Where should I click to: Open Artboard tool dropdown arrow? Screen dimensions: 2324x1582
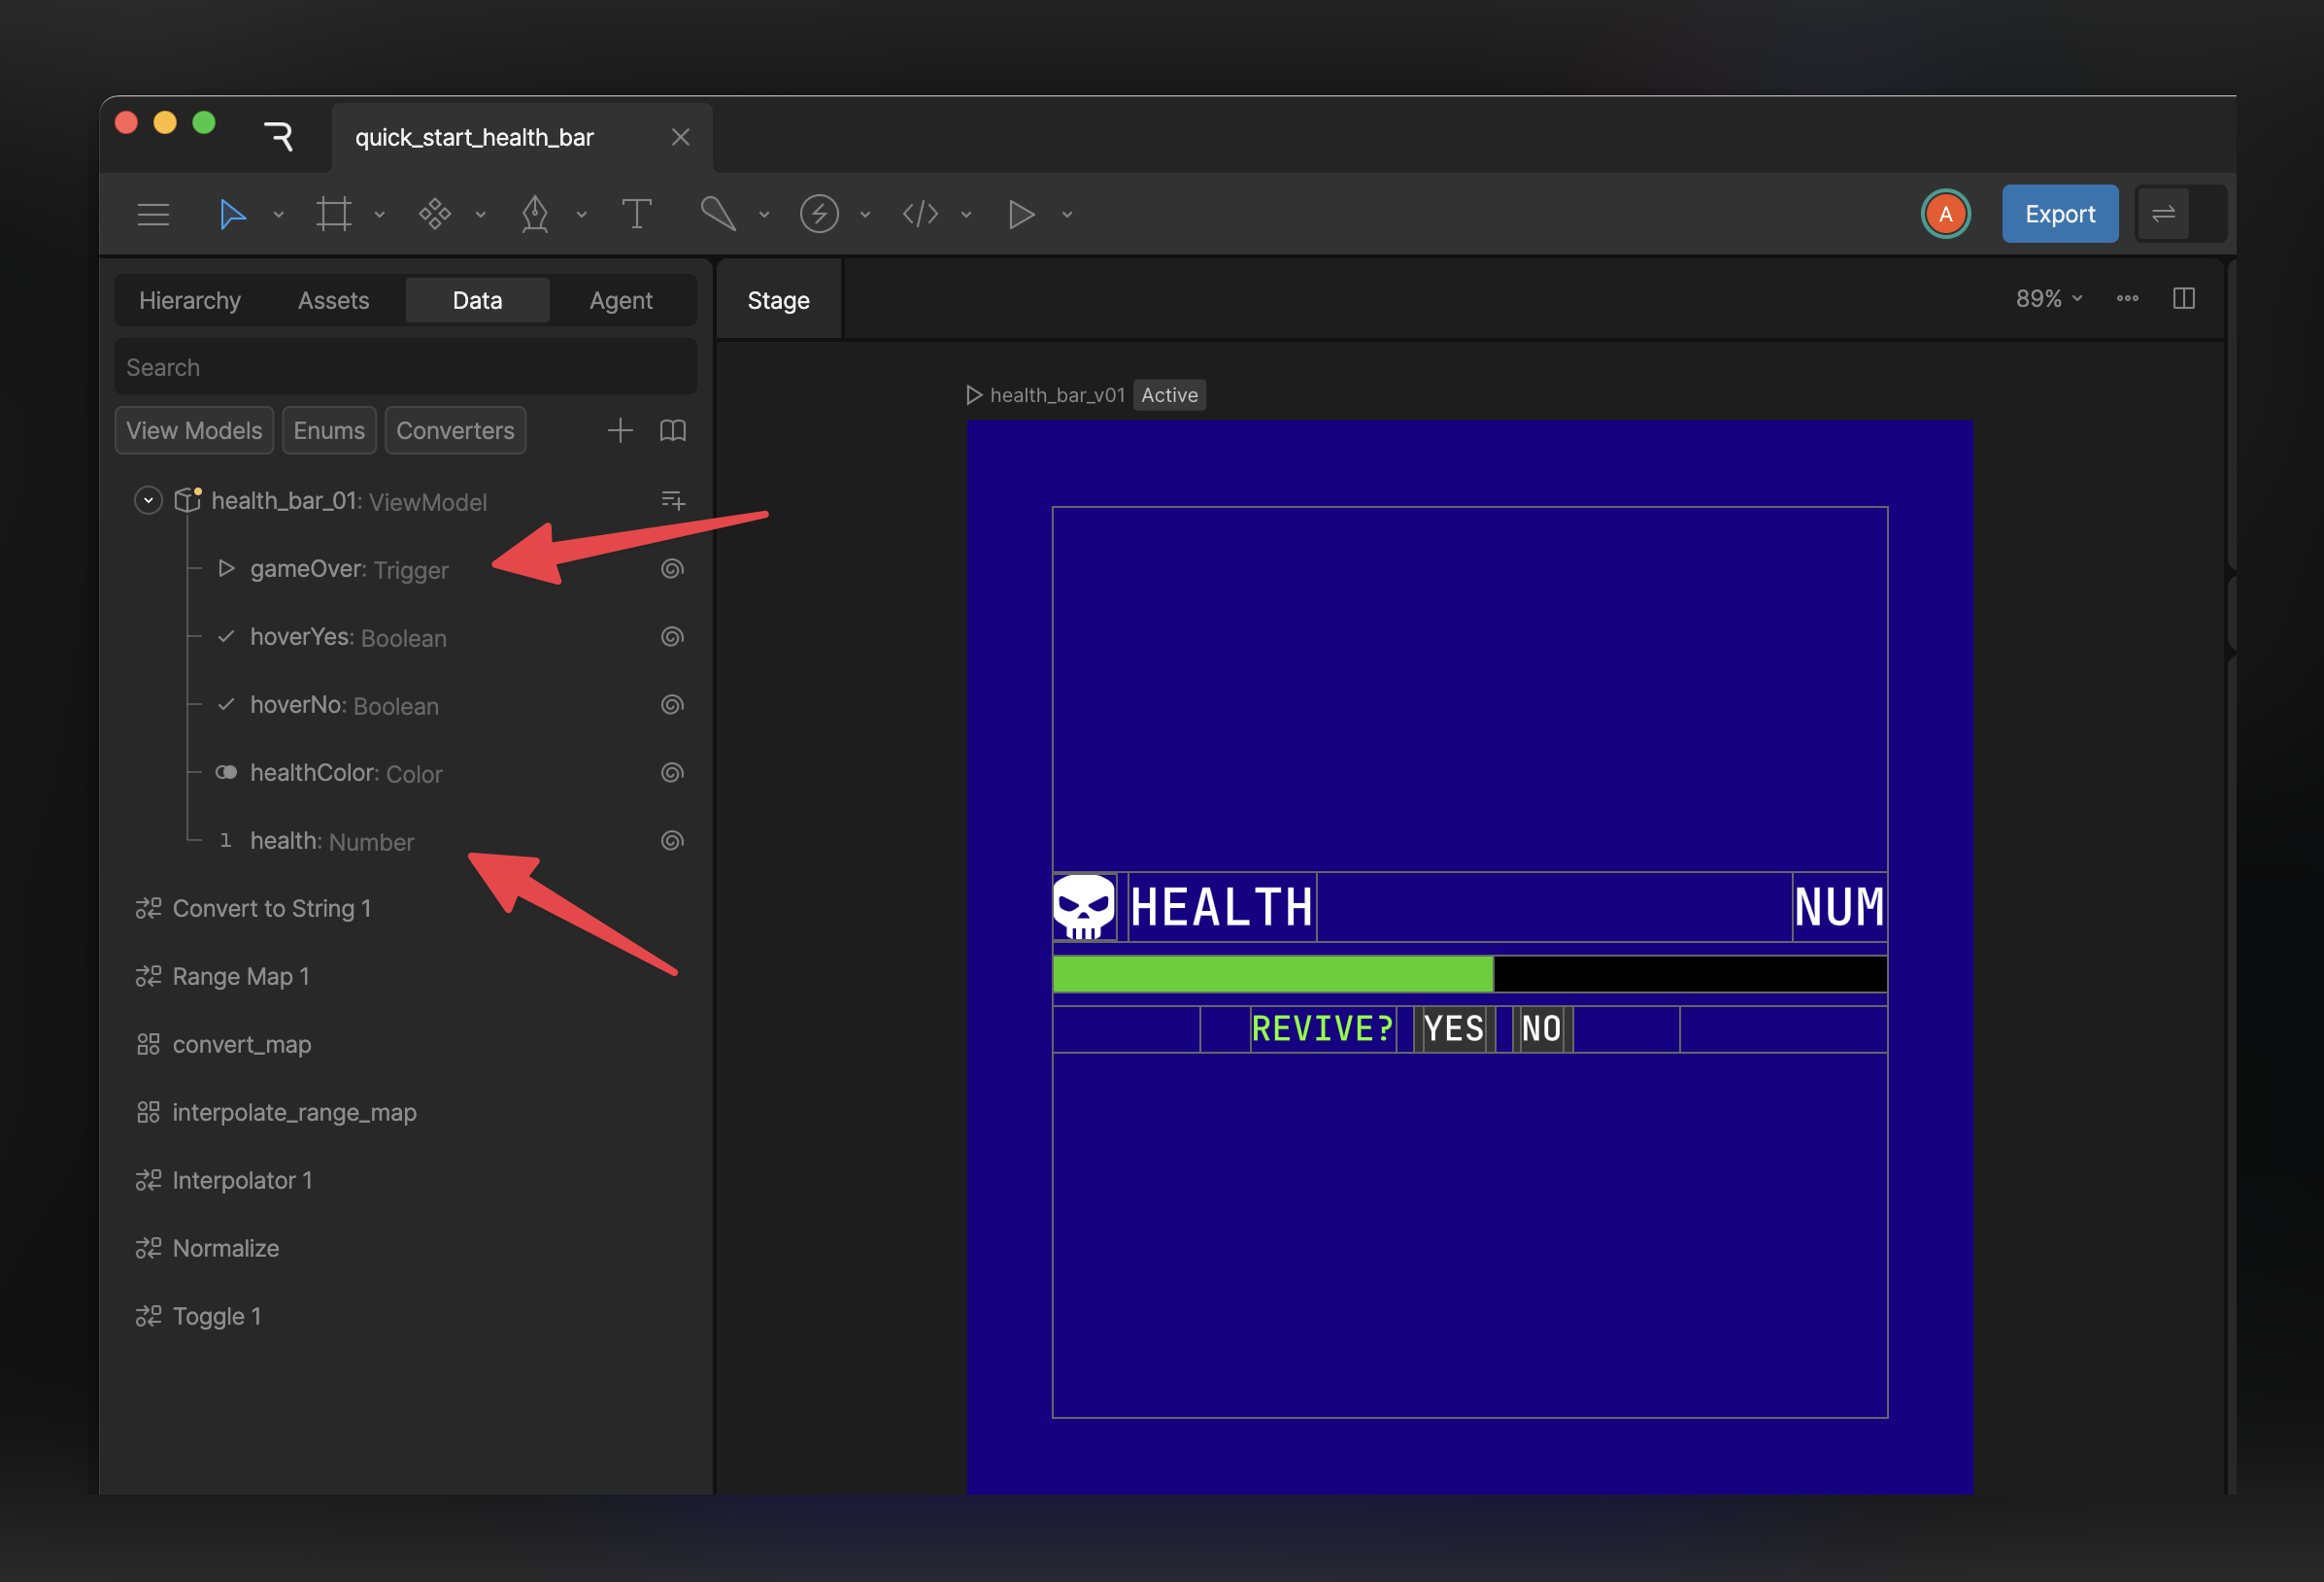coord(380,215)
